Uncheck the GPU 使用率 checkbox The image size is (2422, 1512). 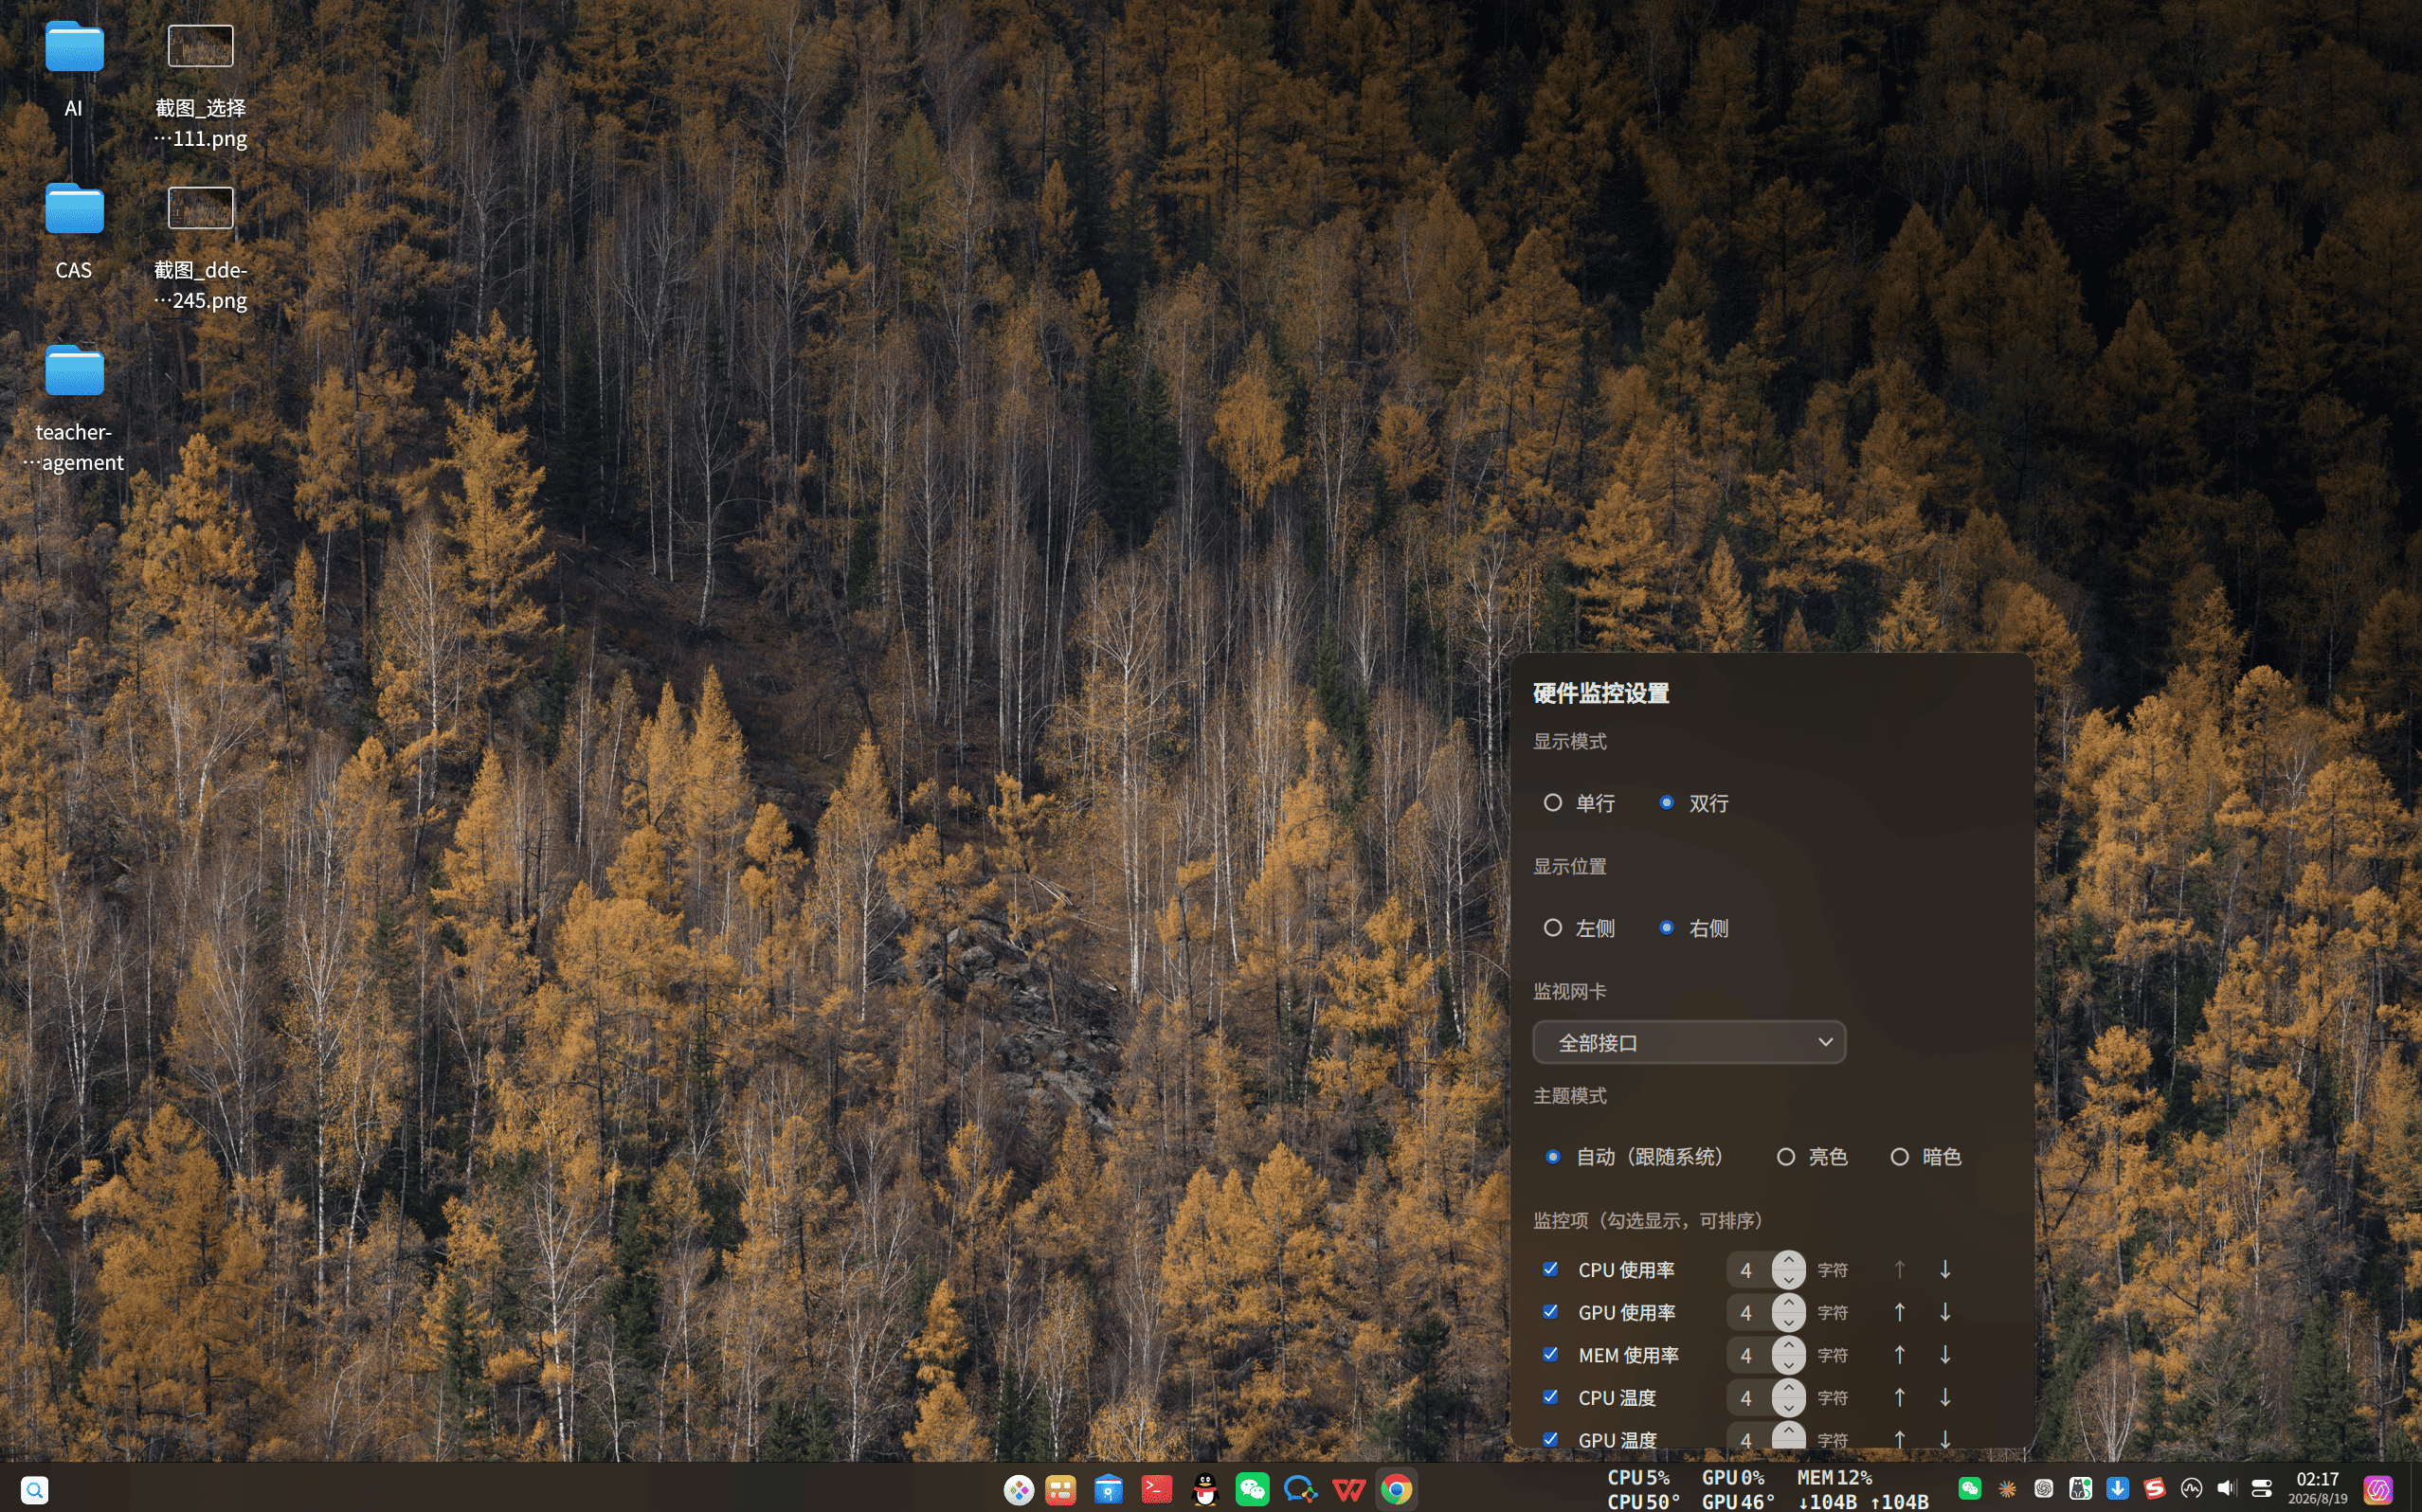(x=1550, y=1312)
